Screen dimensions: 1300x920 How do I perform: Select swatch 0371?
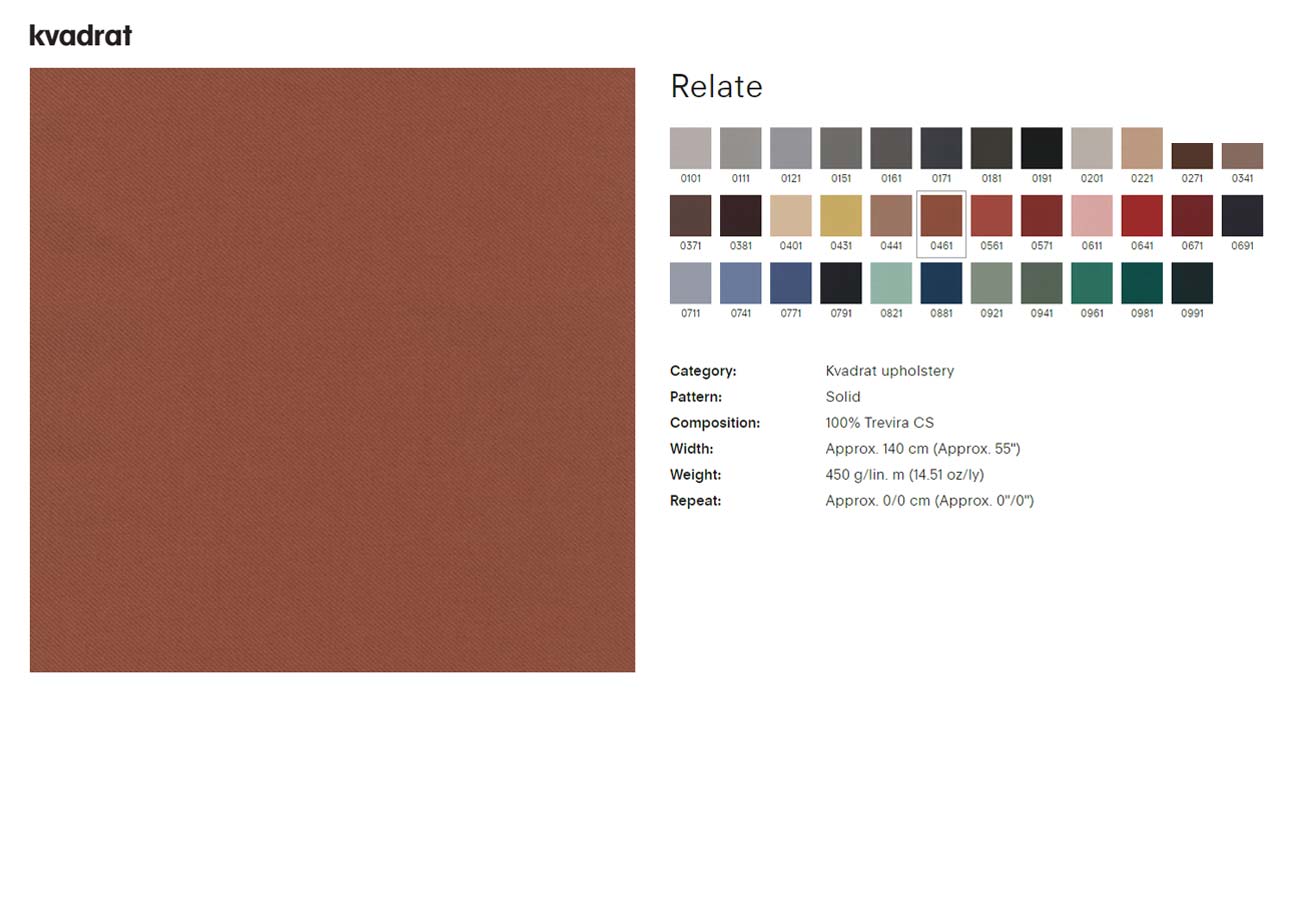point(691,216)
